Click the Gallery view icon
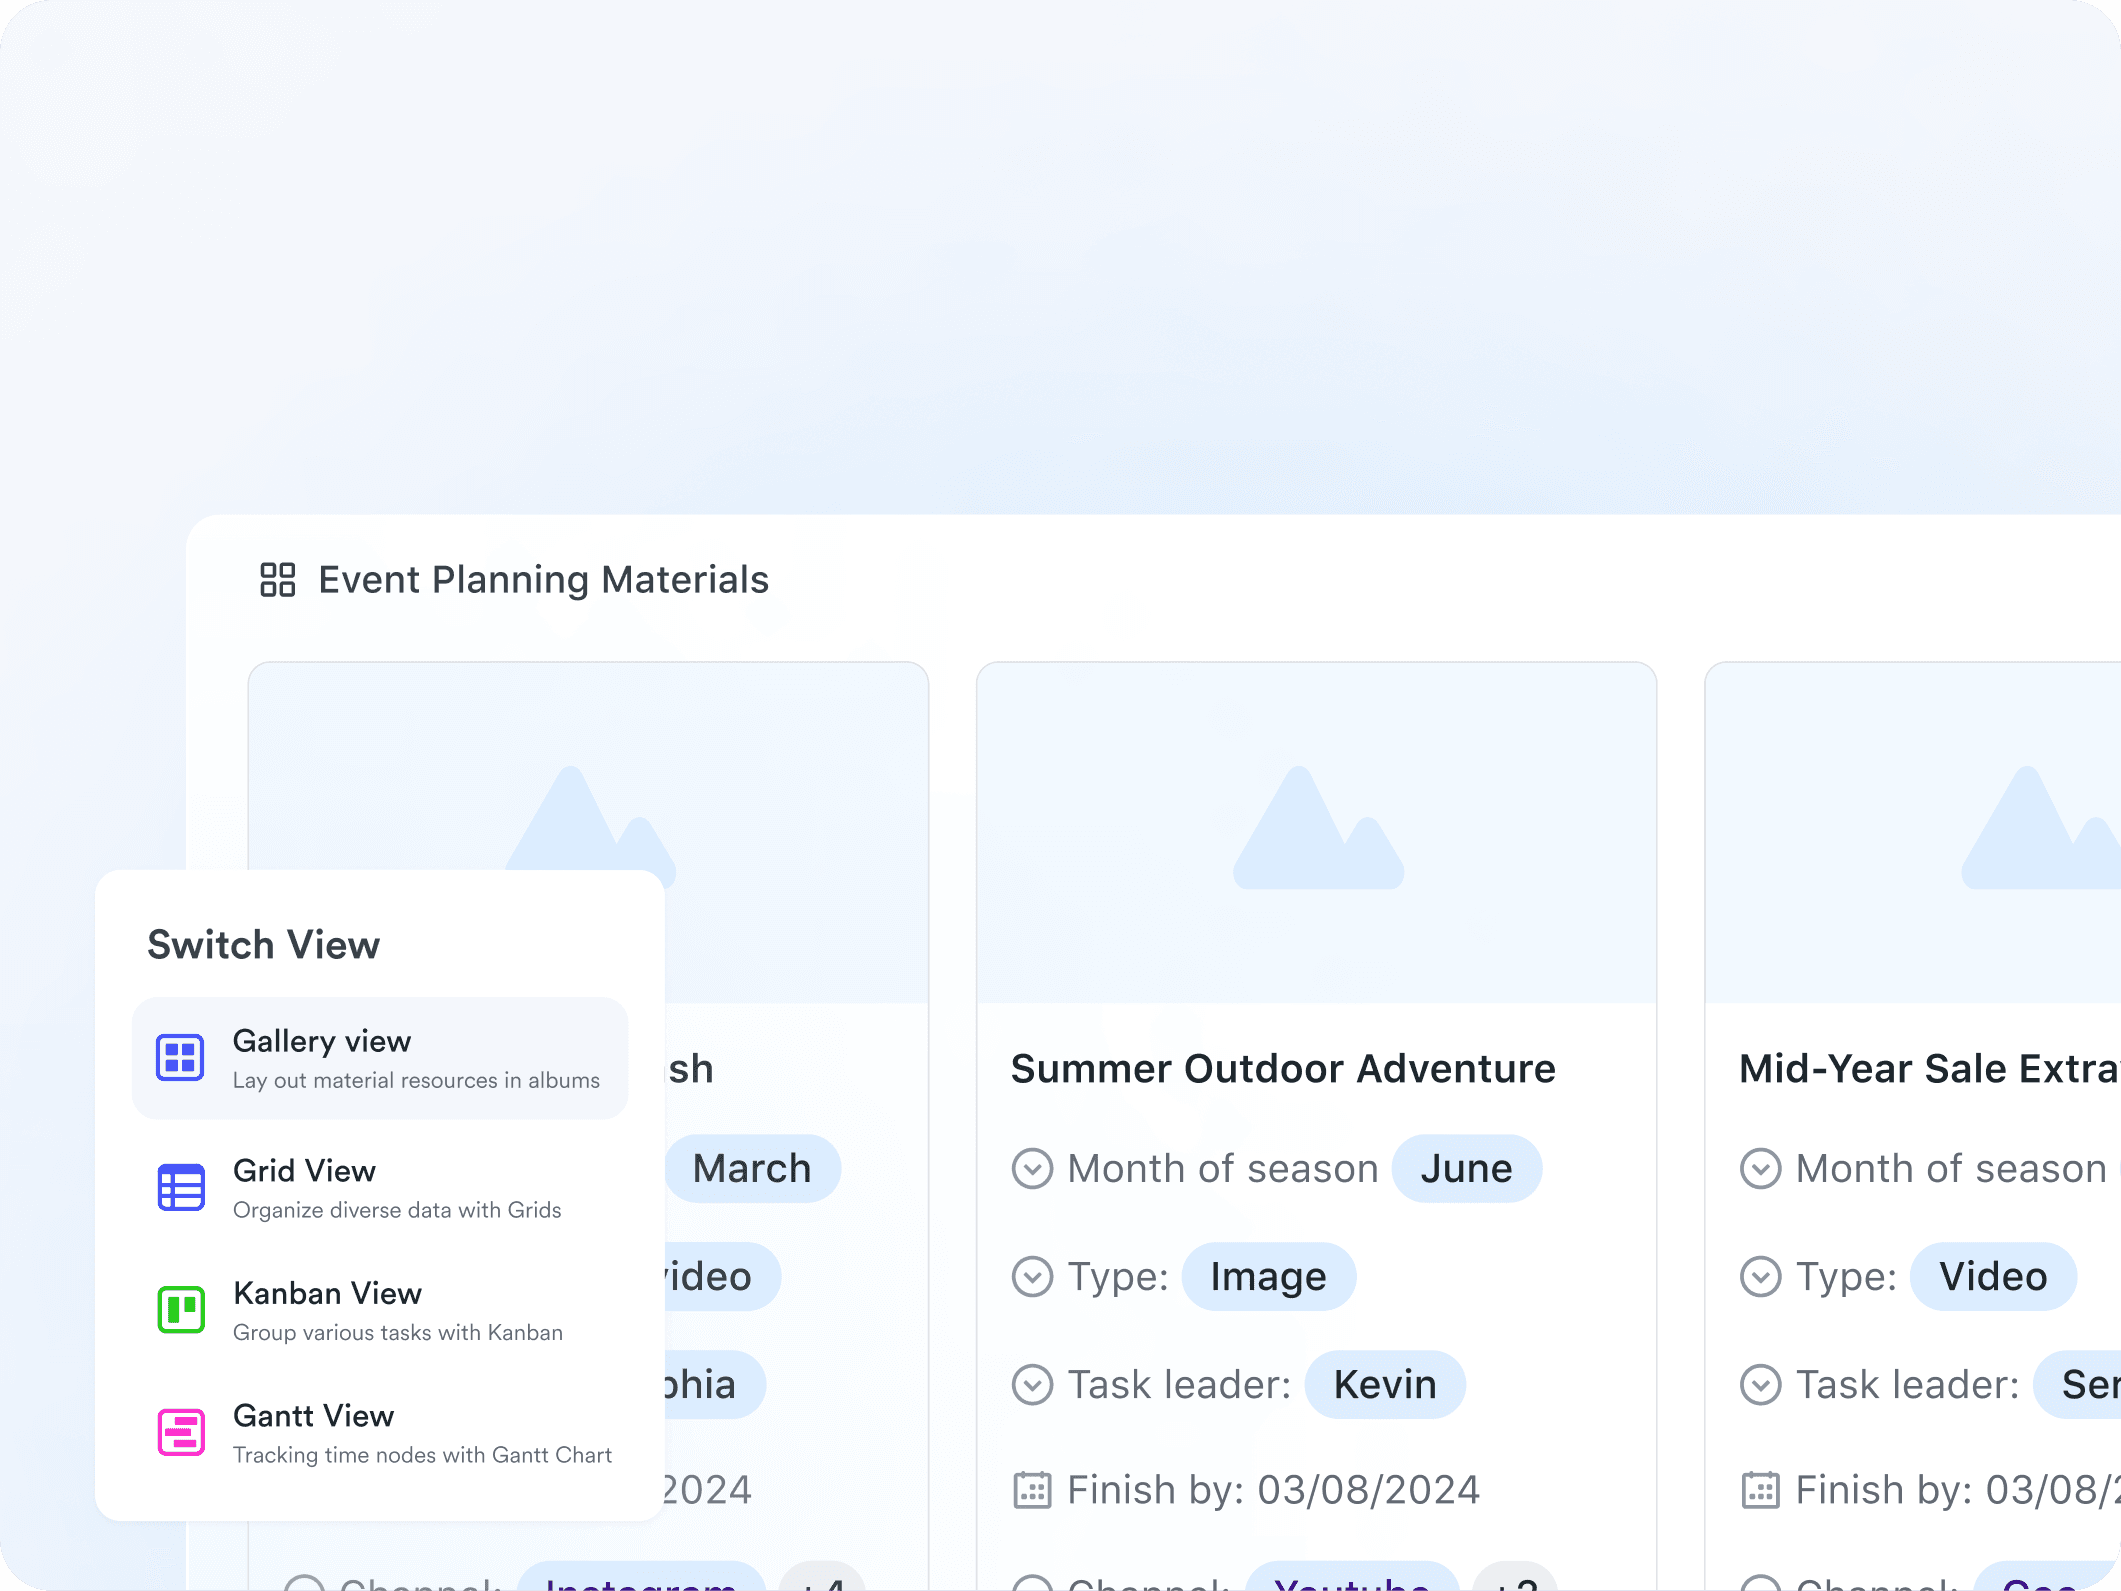 tap(180, 1057)
